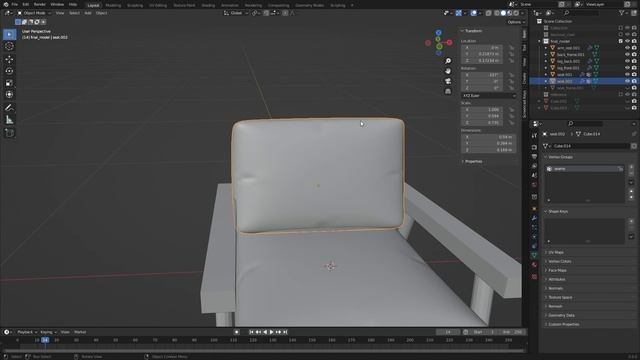This screenshot has width=640, height=360.
Task: Open the timeline Playback menu
Action: 27,332
